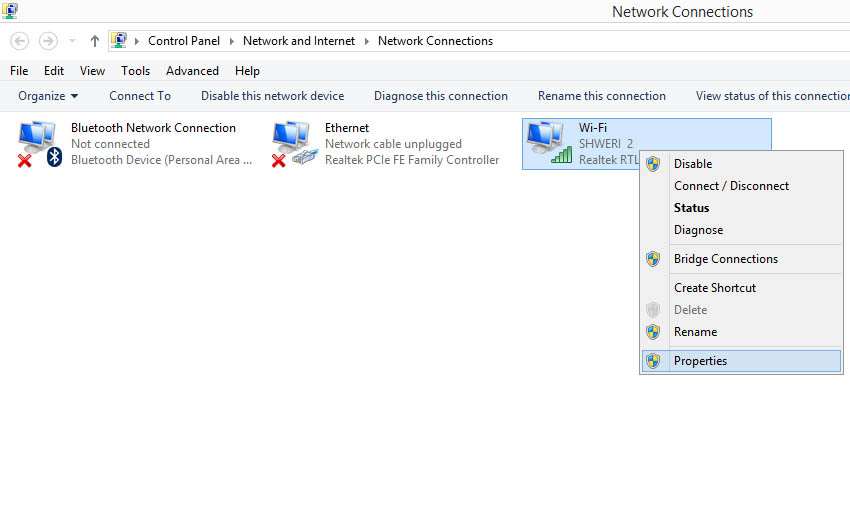Go up one level with the Up arrow

point(94,41)
